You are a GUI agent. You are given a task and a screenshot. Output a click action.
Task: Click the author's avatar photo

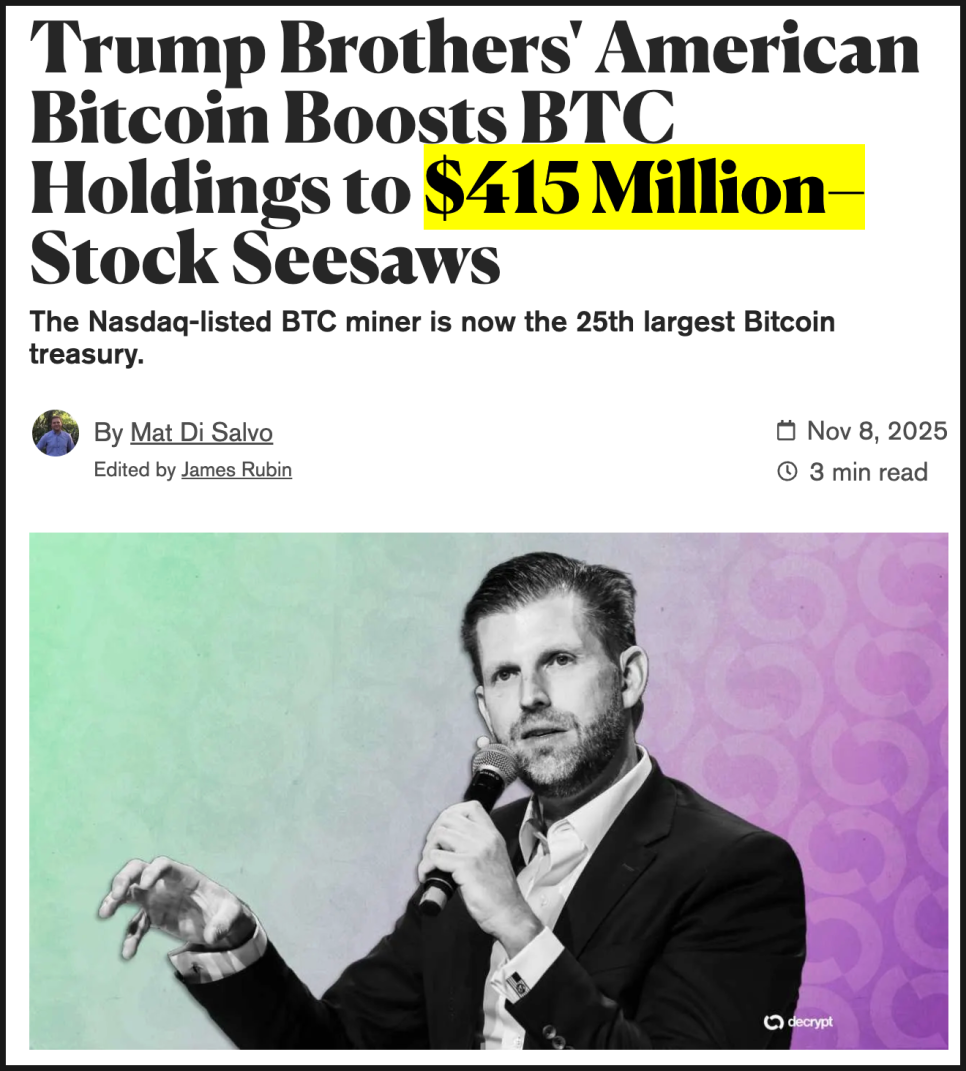coord(55,433)
